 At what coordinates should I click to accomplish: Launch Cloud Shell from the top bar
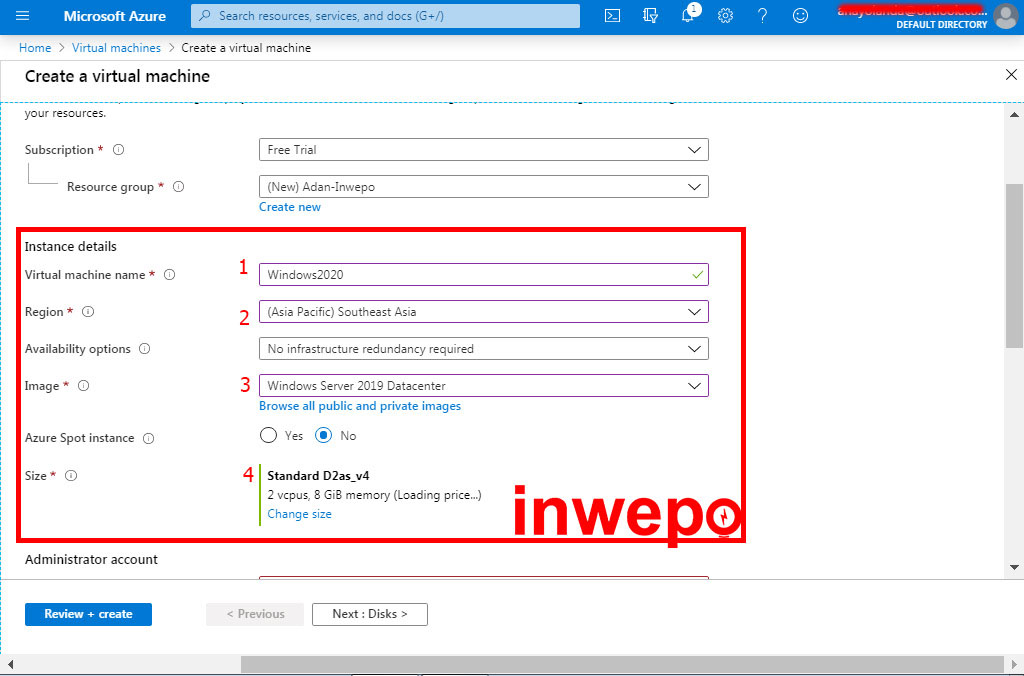[x=613, y=16]
